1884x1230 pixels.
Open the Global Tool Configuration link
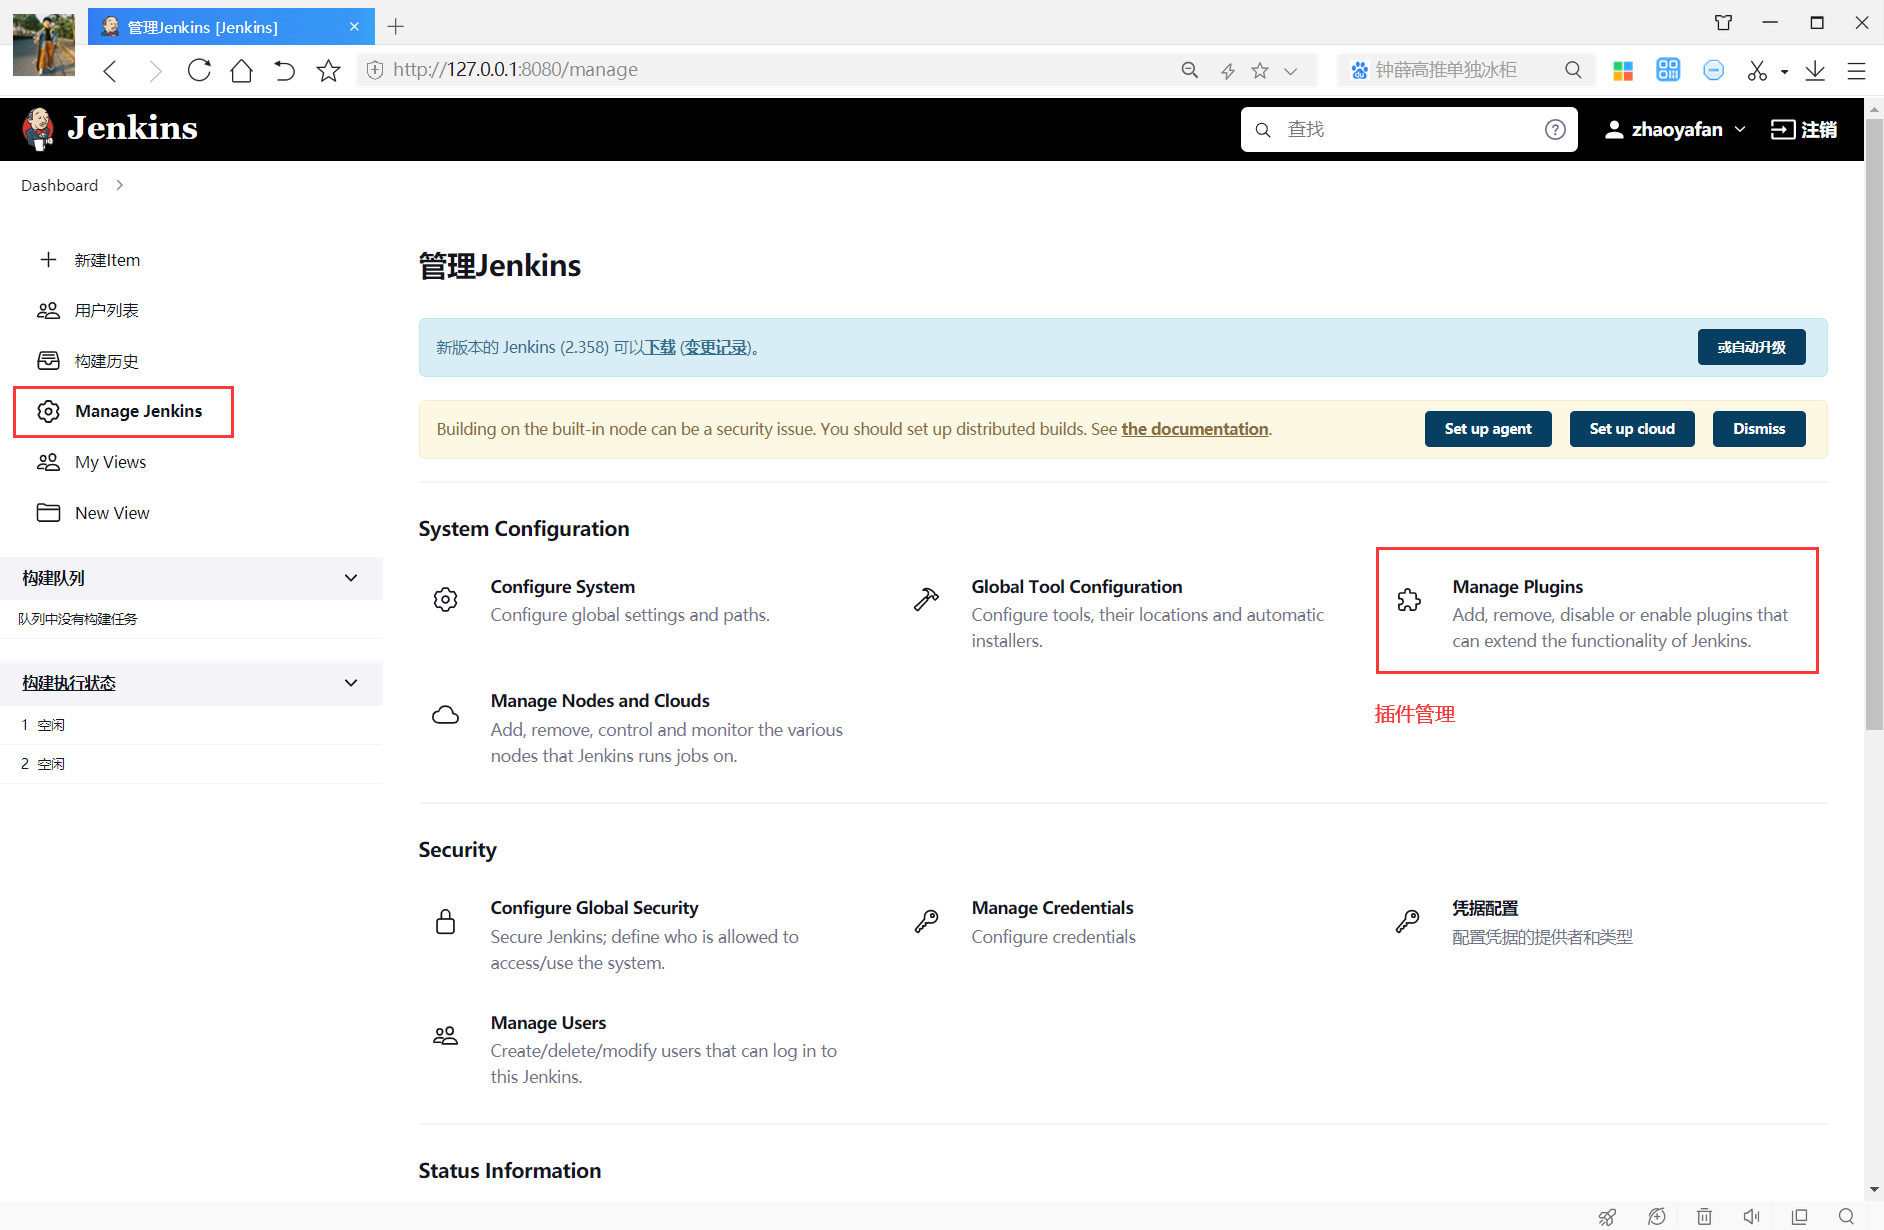[x=1077, y=587]
